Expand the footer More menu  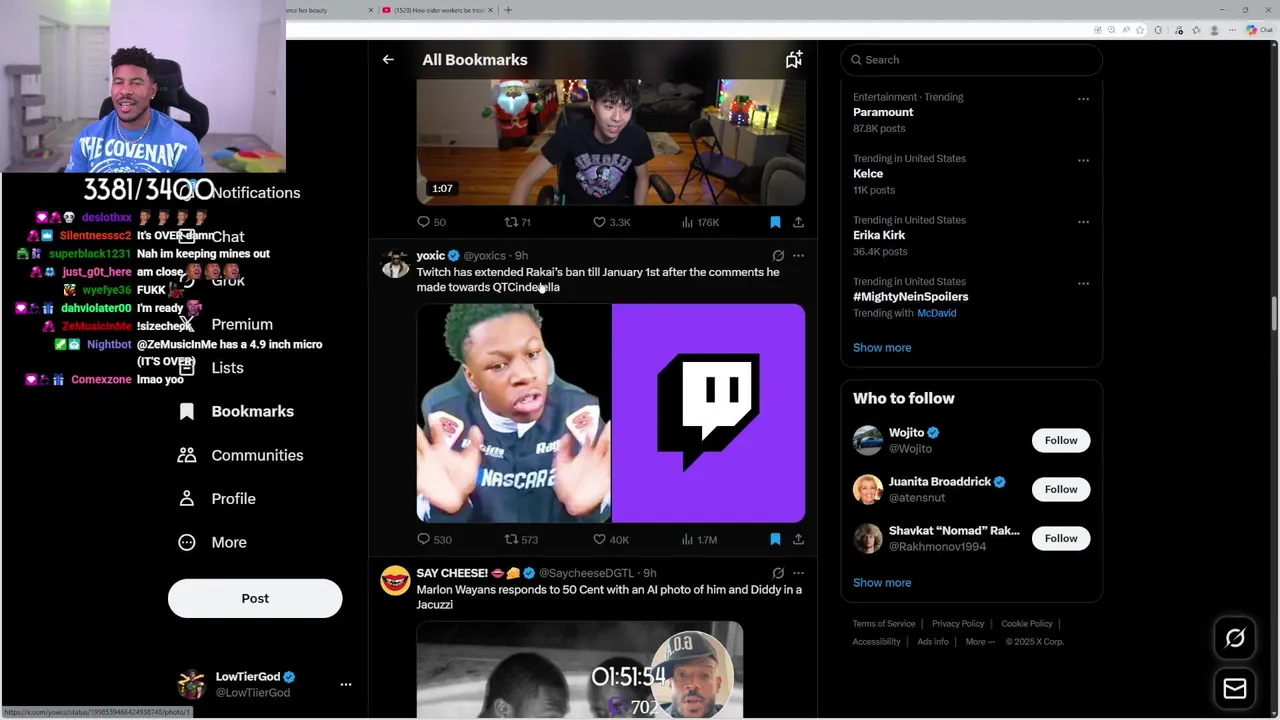(x=980, y=642)
